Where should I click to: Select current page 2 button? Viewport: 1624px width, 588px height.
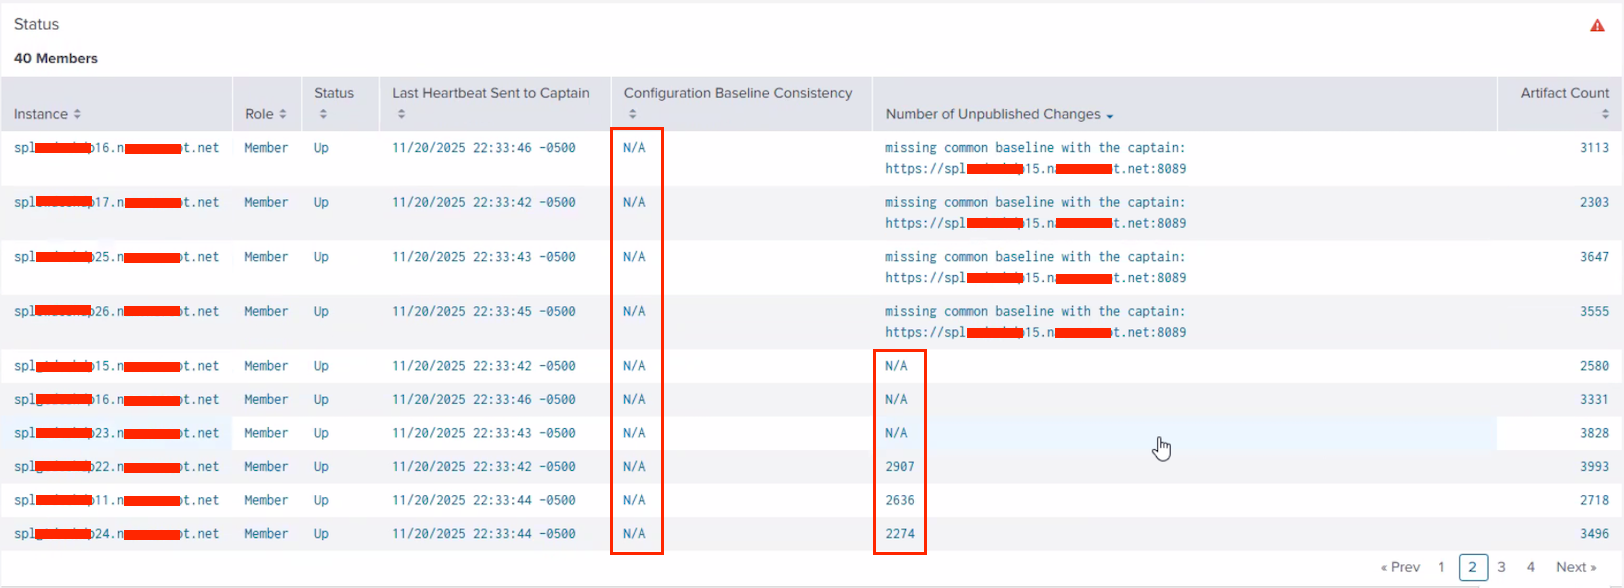point(1472,567)
